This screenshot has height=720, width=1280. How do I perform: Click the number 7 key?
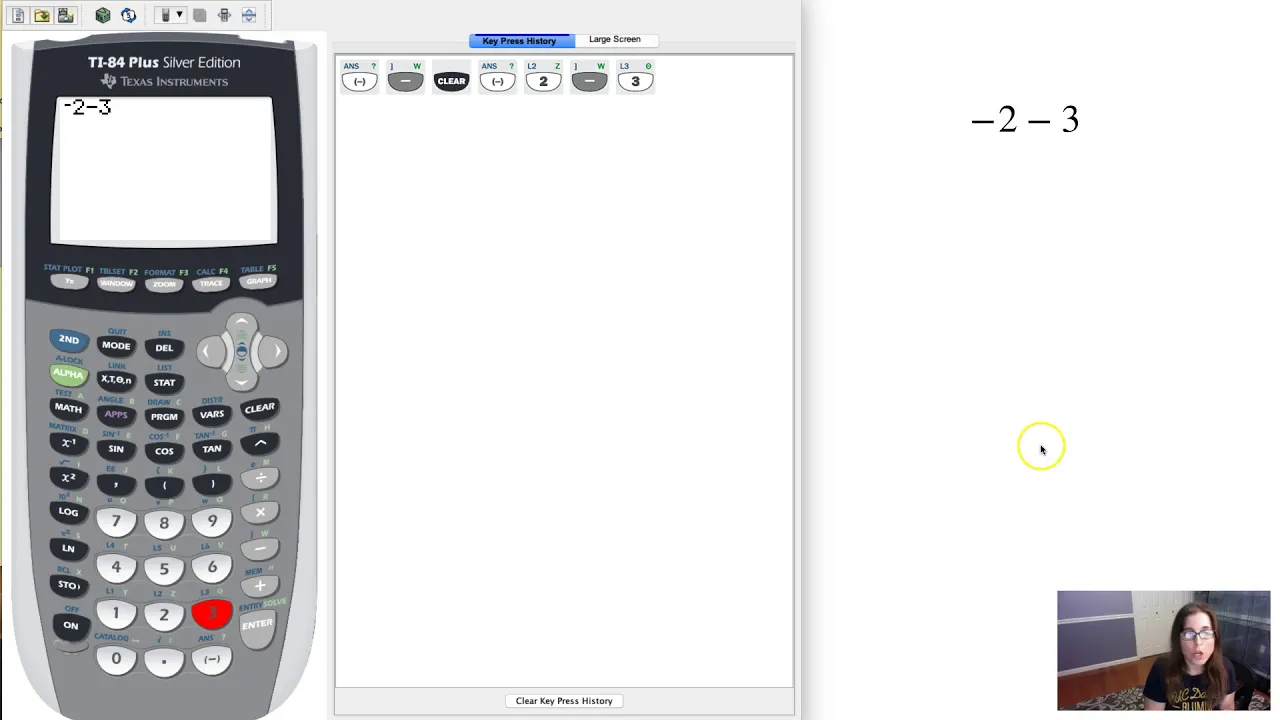116,521
